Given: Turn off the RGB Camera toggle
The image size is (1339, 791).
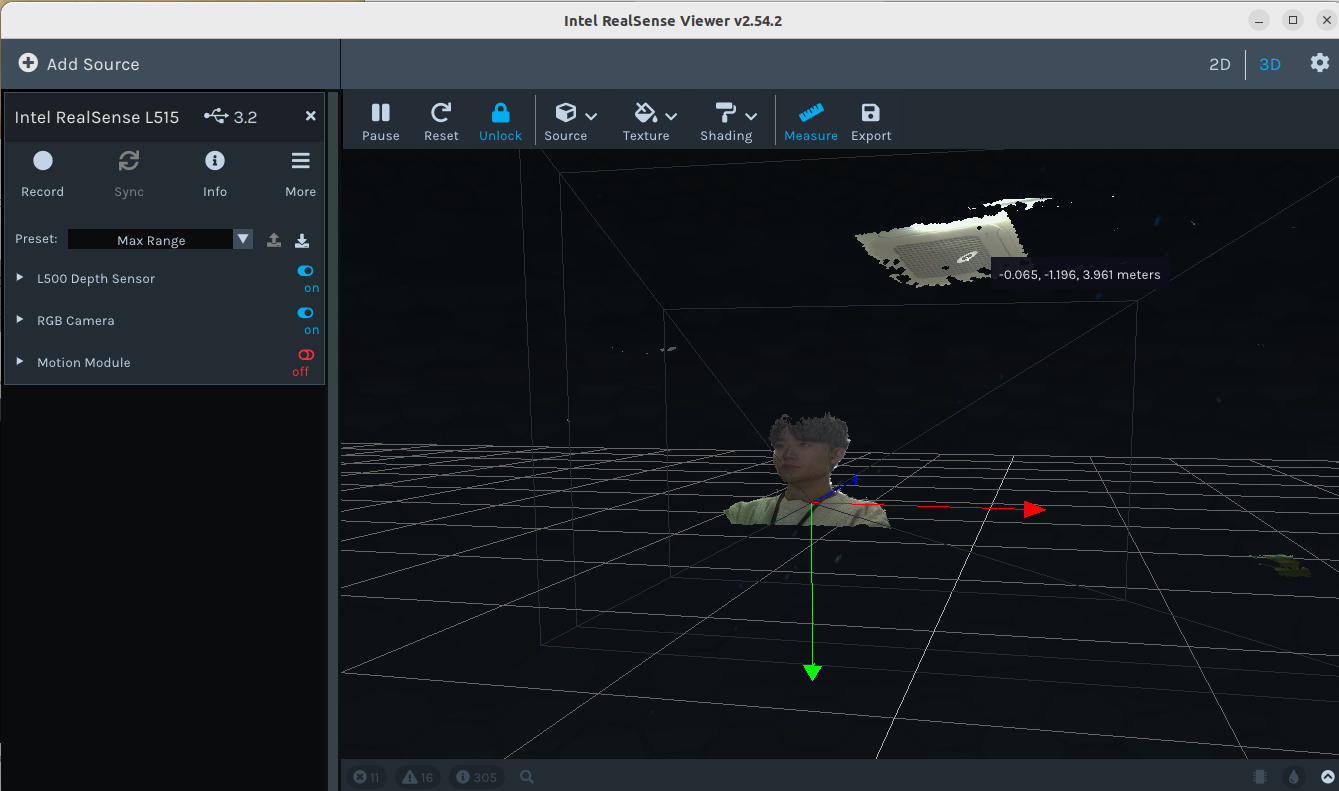Looking at the screenshot, I should point(305,313).
